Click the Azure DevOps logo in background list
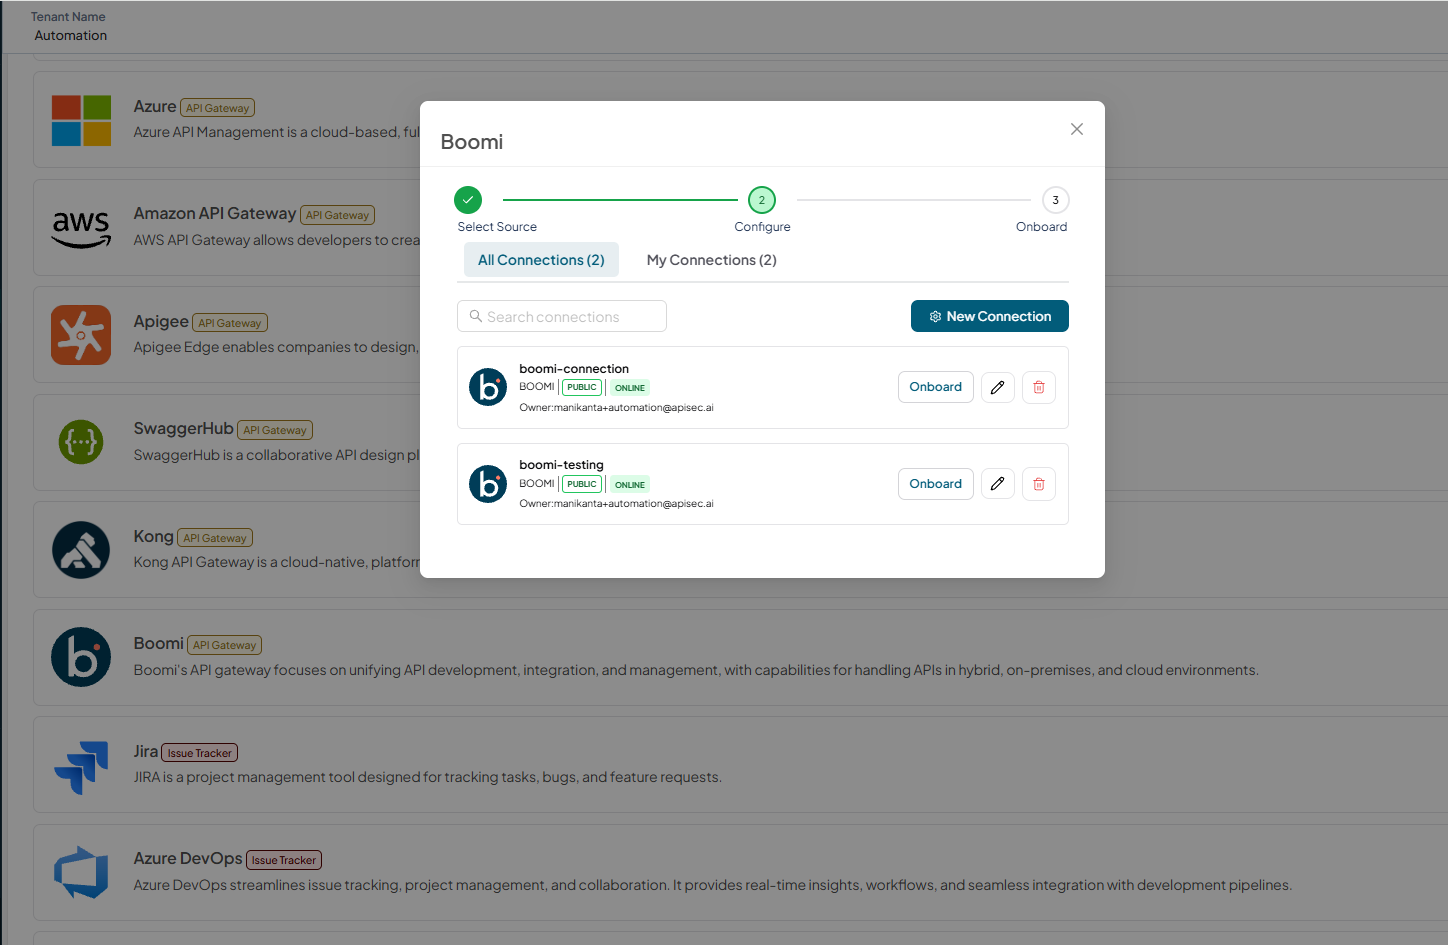Viewport: 1448px width, 945px height. (x=81, y=872)
